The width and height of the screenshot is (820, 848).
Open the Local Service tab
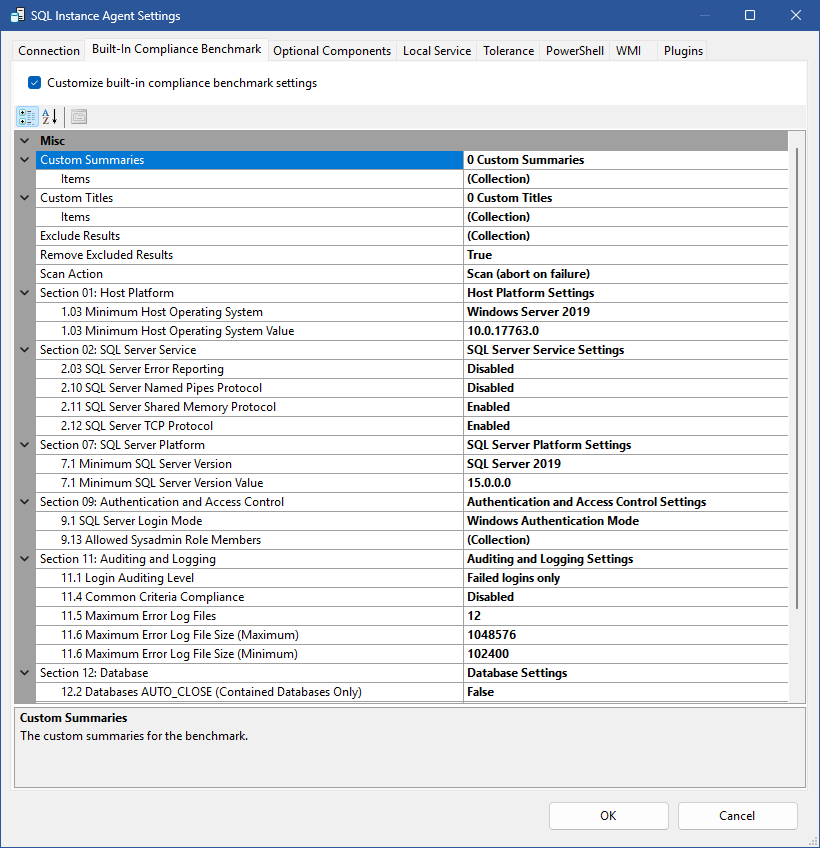437,51
